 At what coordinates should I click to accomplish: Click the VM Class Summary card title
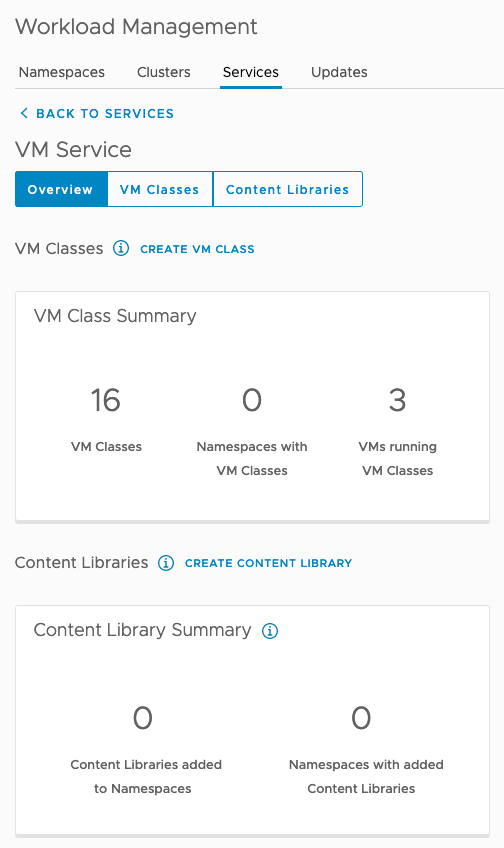click(x=115, y=316)
